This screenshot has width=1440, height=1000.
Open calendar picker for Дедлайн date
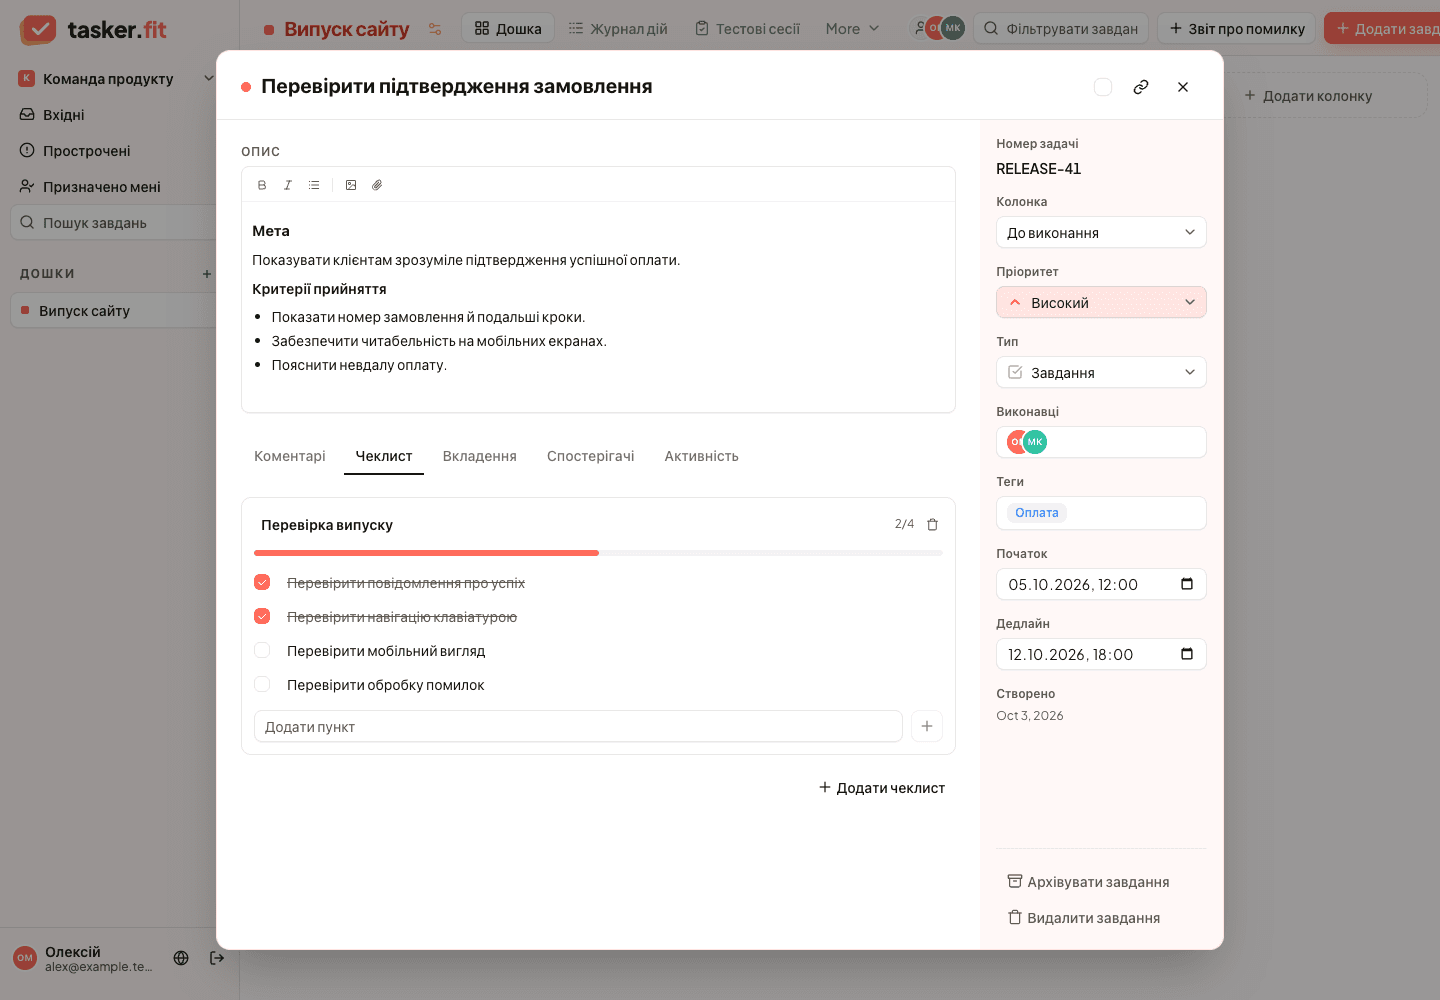click(1187, 654)
